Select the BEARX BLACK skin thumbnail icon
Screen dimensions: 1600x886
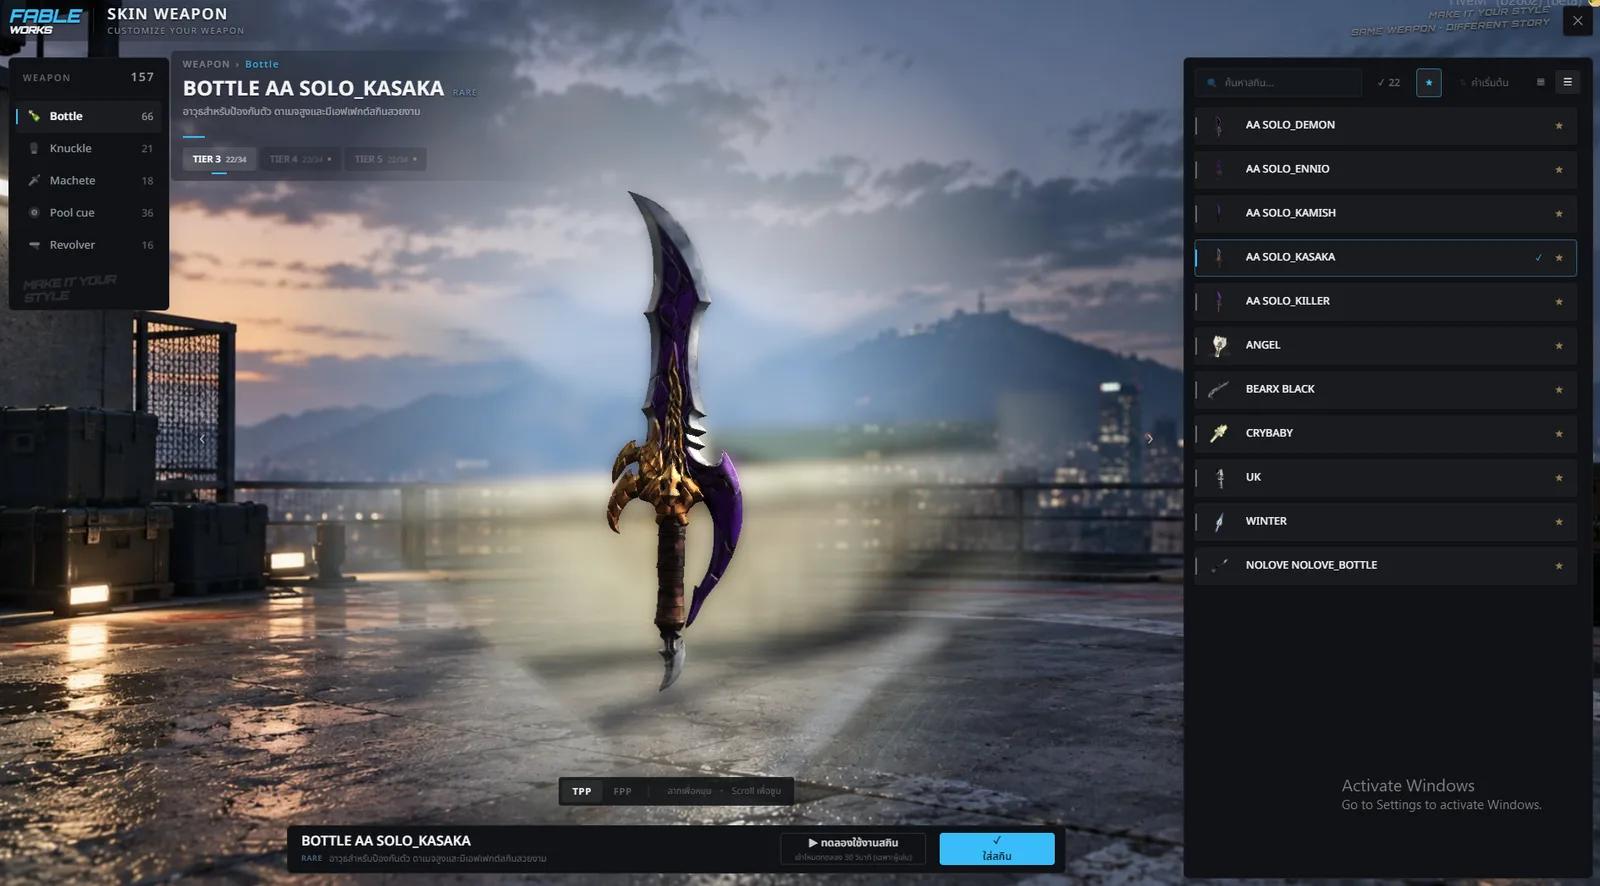click(x=1219, y=390)
